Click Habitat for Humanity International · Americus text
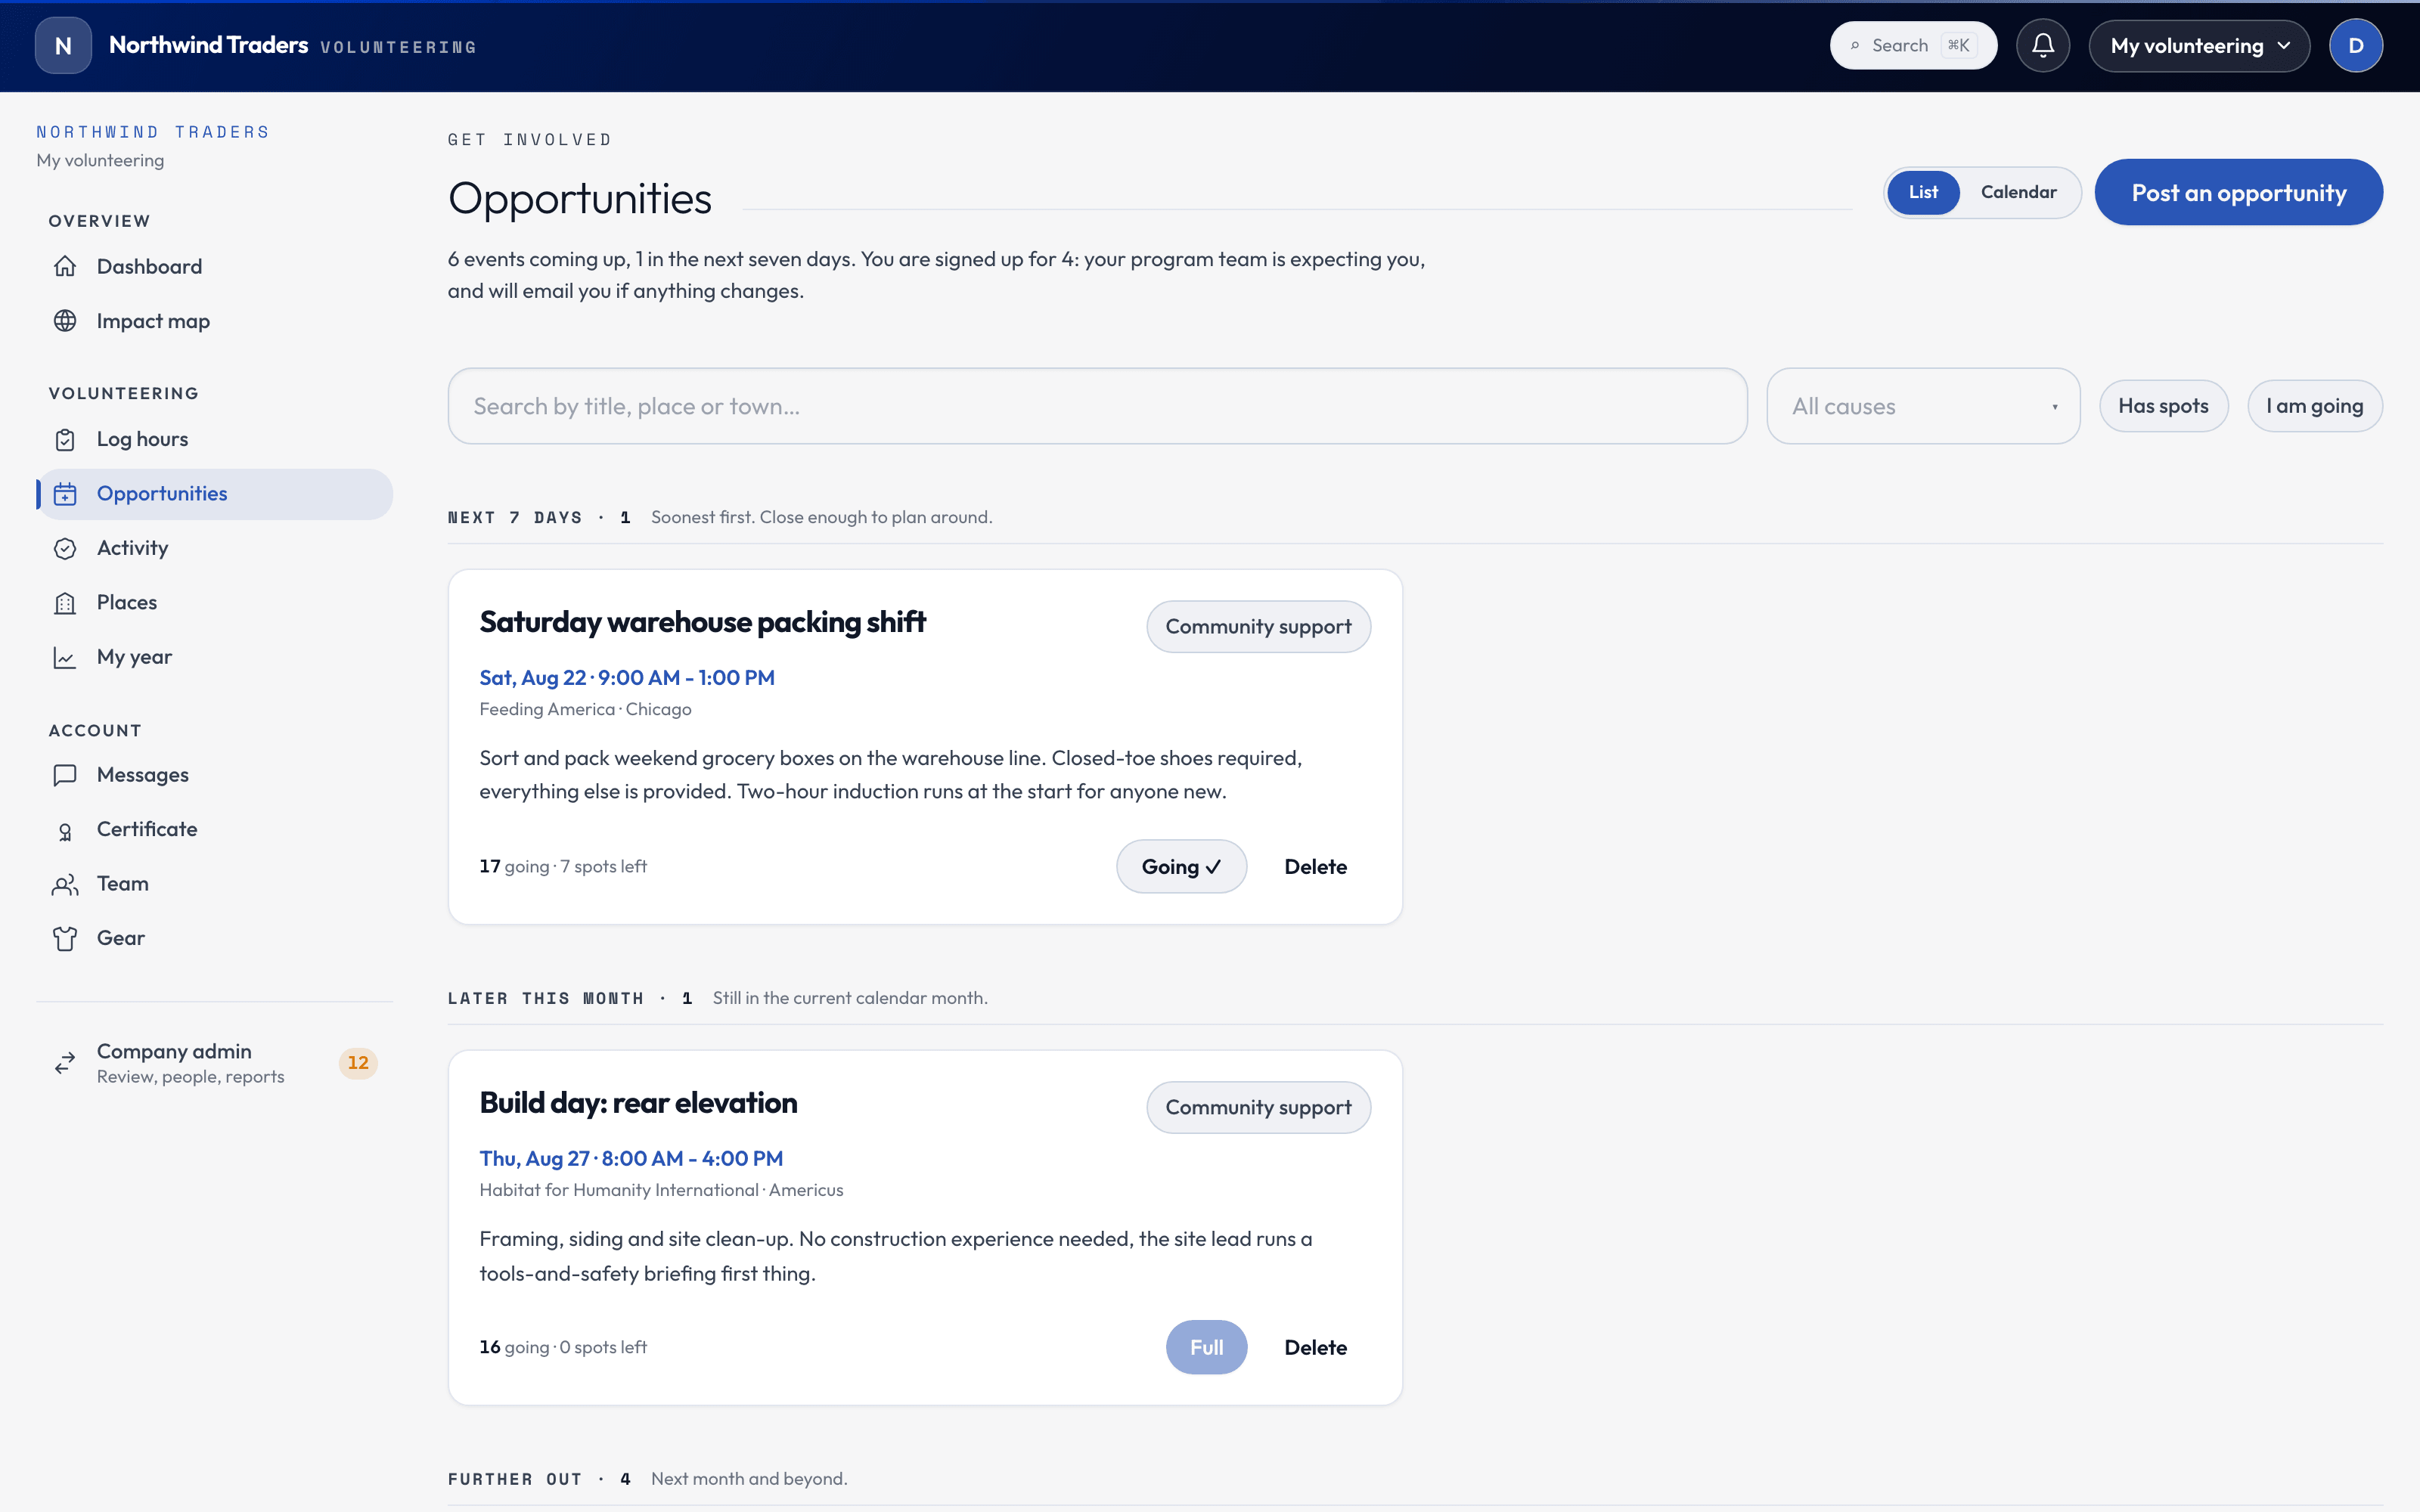The width and height of the screenshot is (2420, 1512). click(661, 1190)
